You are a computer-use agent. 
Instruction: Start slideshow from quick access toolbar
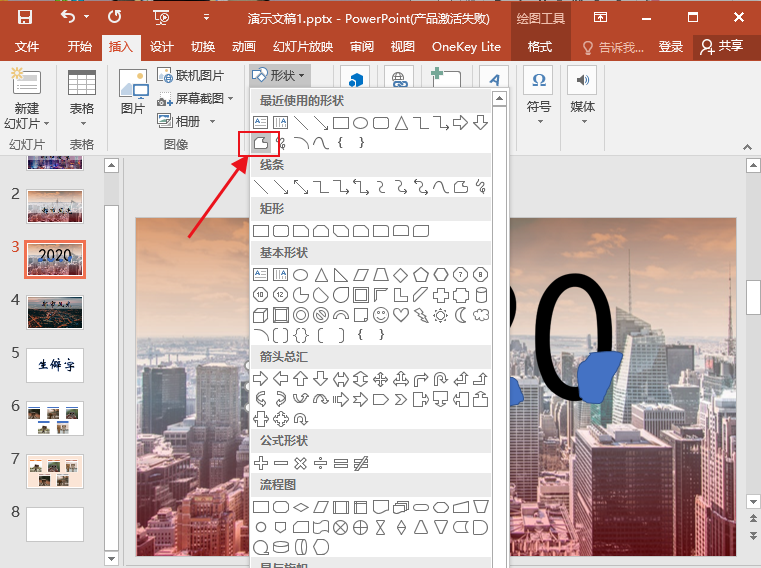pos(161,17)
